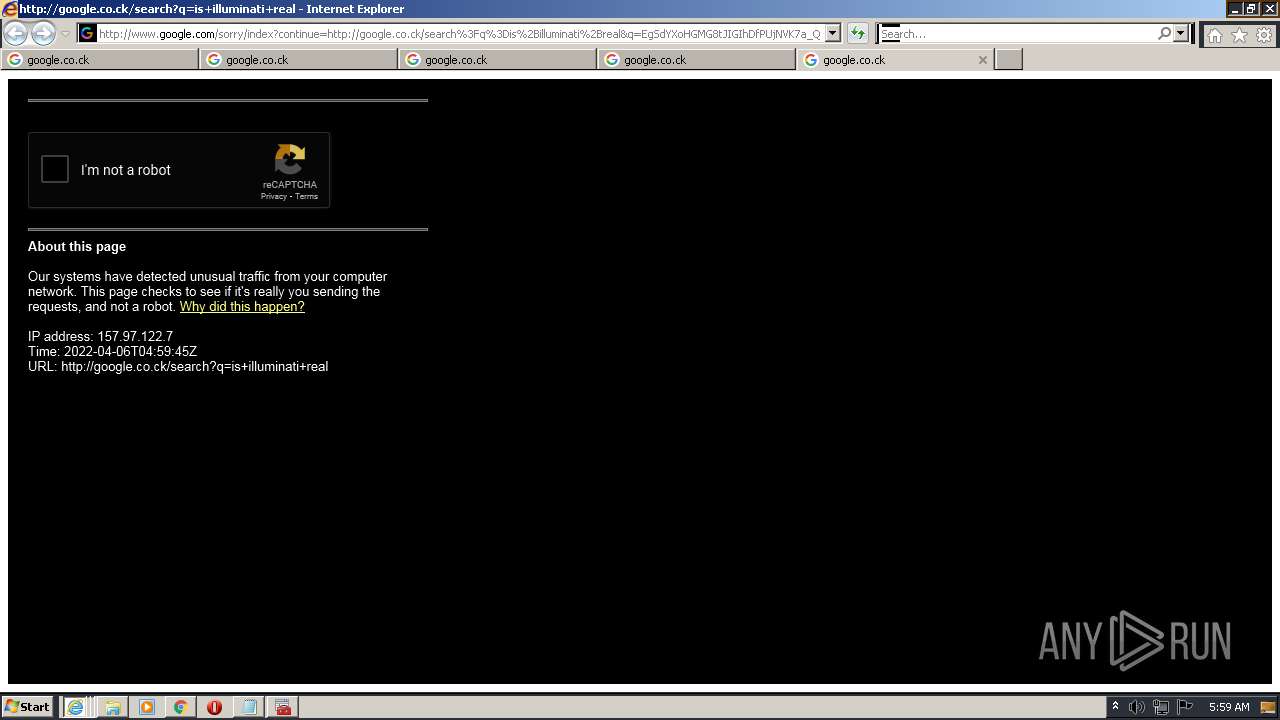Open a new blank tab
1280x720 pixels.
pos(1009,60)
